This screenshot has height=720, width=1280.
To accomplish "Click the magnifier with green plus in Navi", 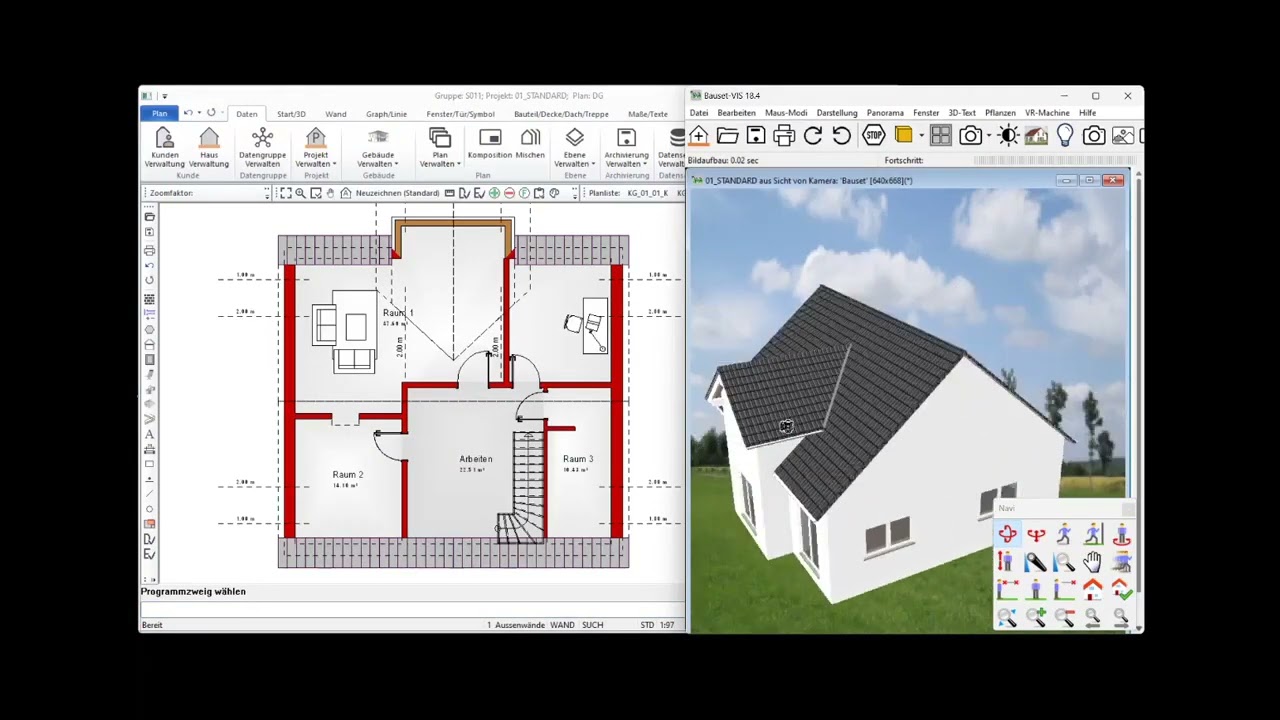I will pos(1036,618).
